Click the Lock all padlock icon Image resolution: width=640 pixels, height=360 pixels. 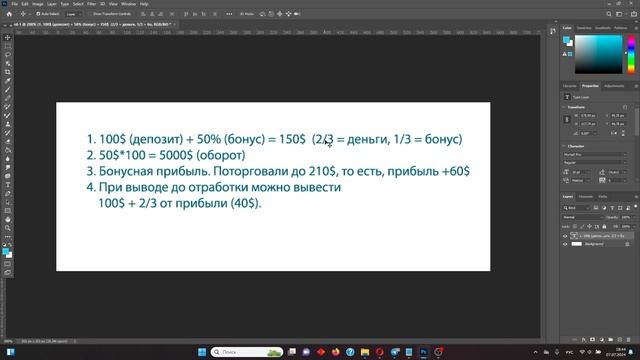coord(604,227)
